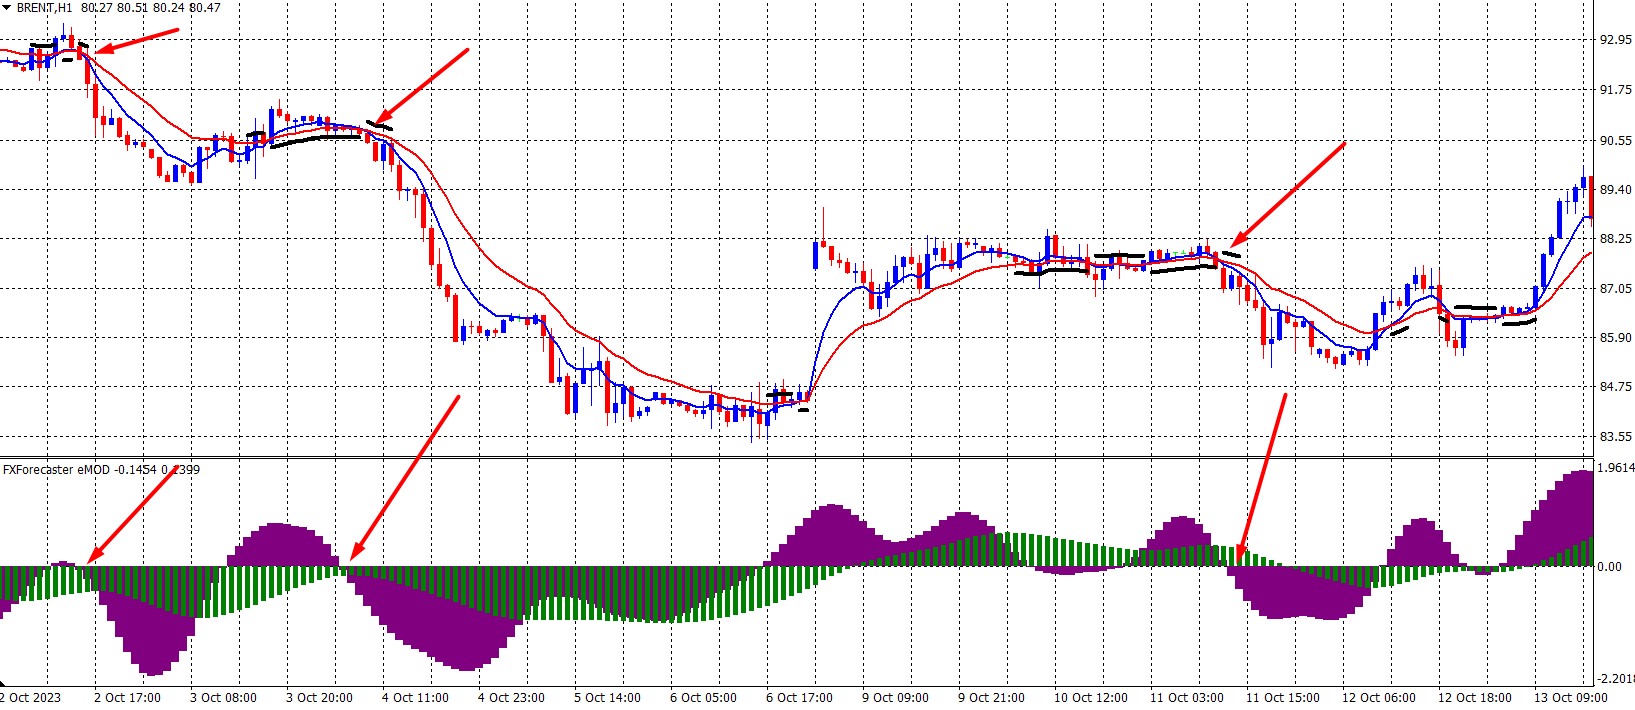Select the FXForecaster eMOD indicator label
Screen dimensions: 1635x710
[x=56, y=469]
